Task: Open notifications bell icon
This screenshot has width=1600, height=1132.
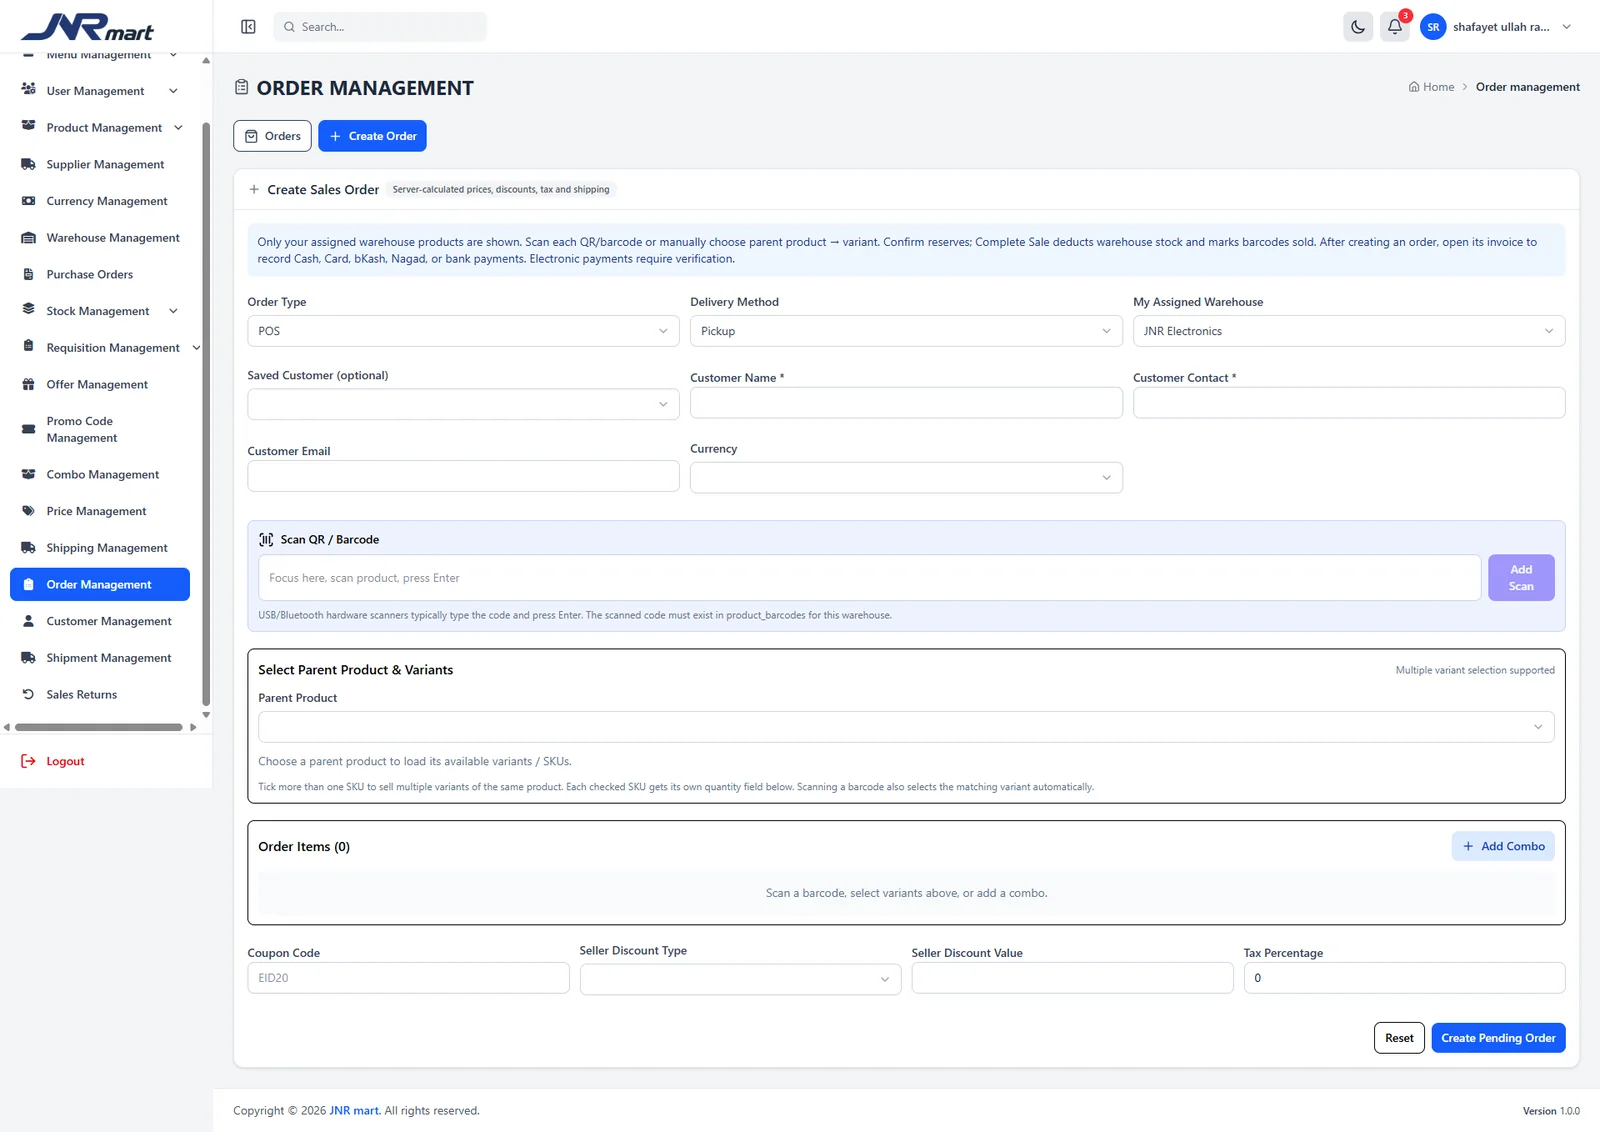Action: [1394, 27]
